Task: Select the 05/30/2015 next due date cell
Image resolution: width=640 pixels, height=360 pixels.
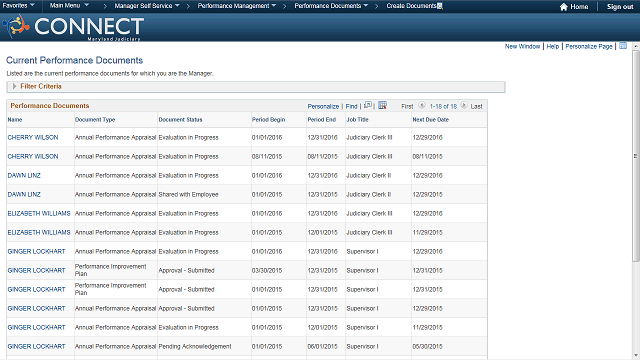Action: [x=427, y=346]
